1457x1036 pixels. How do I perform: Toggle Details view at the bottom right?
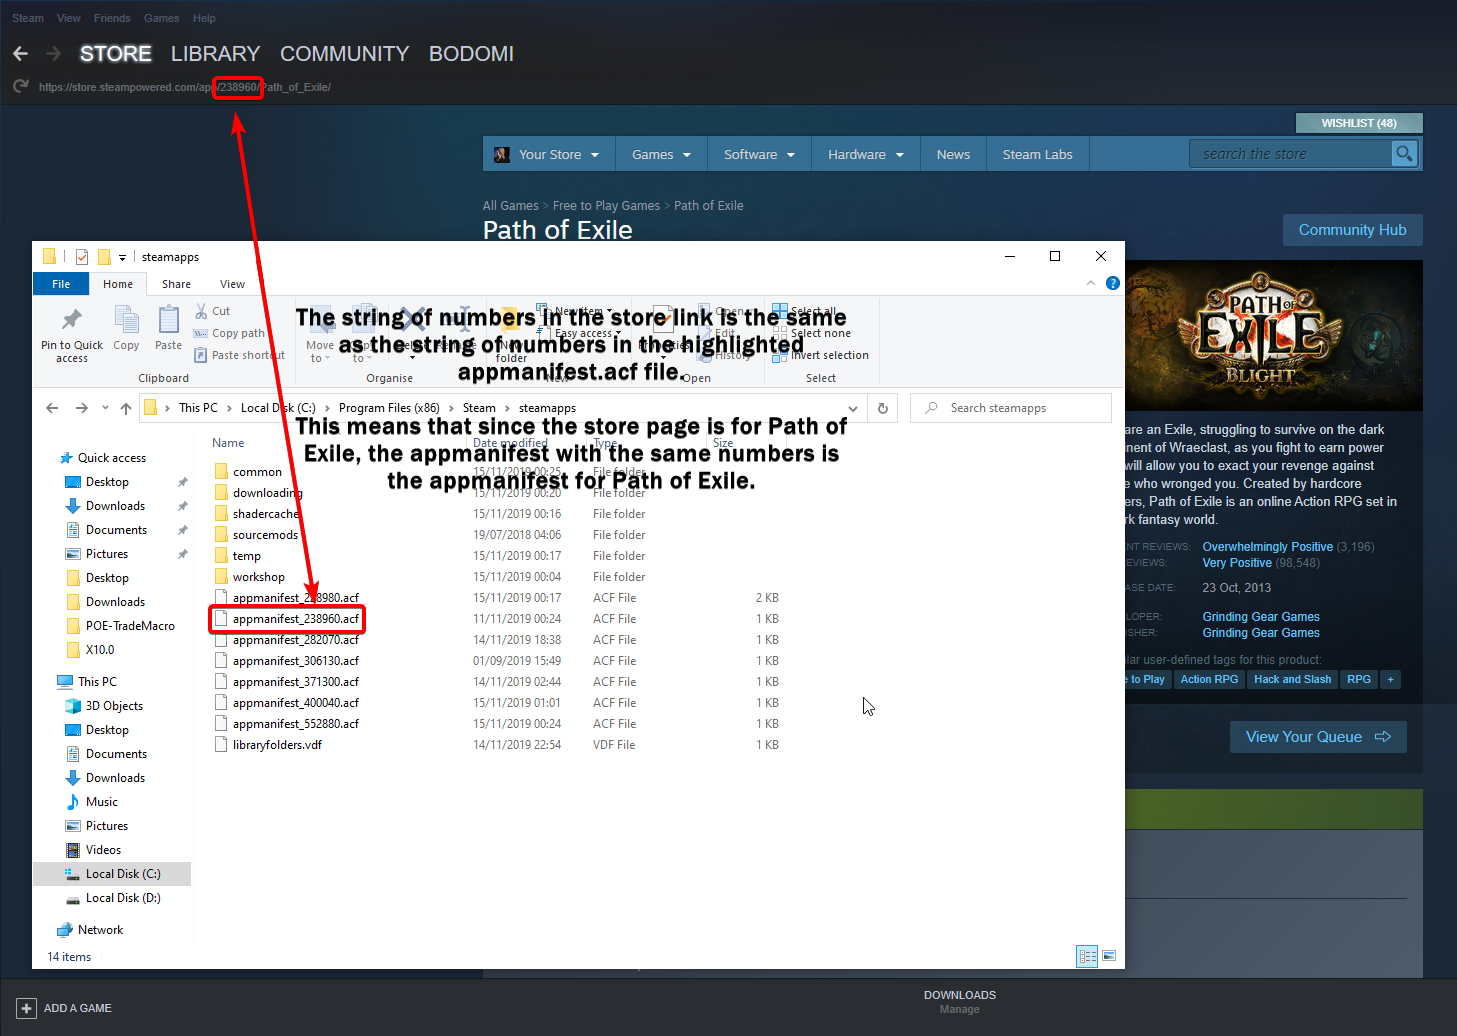pyautogui.click(x=1087, y=956)
